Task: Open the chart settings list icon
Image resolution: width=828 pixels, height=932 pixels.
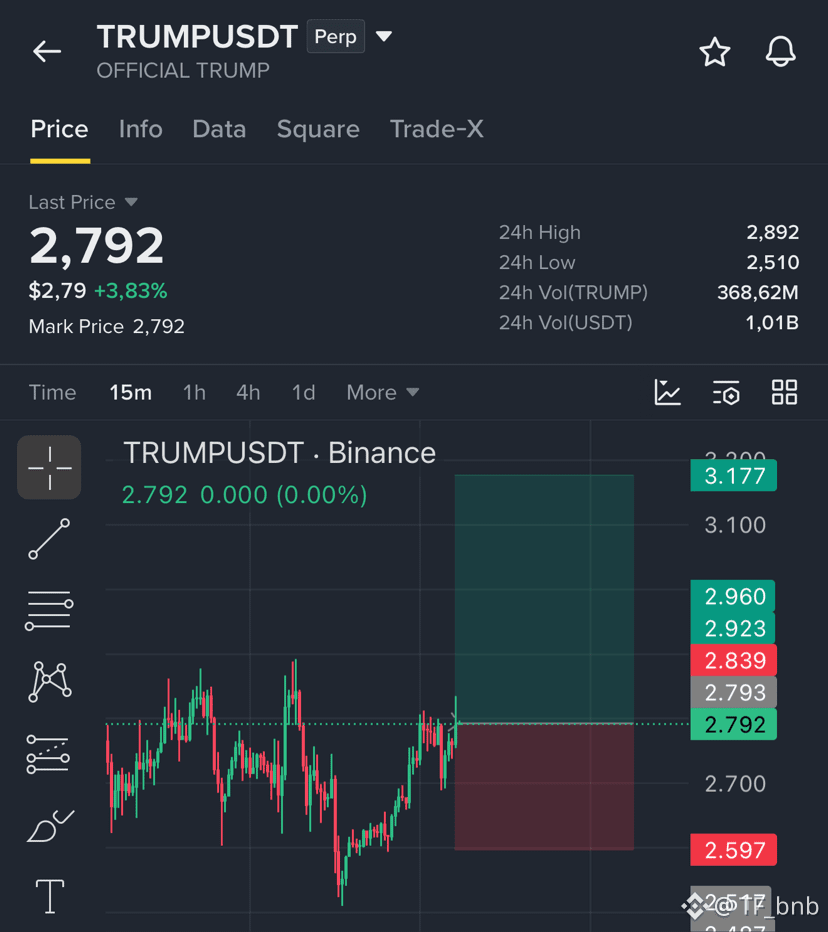Action: coord(726,392)
